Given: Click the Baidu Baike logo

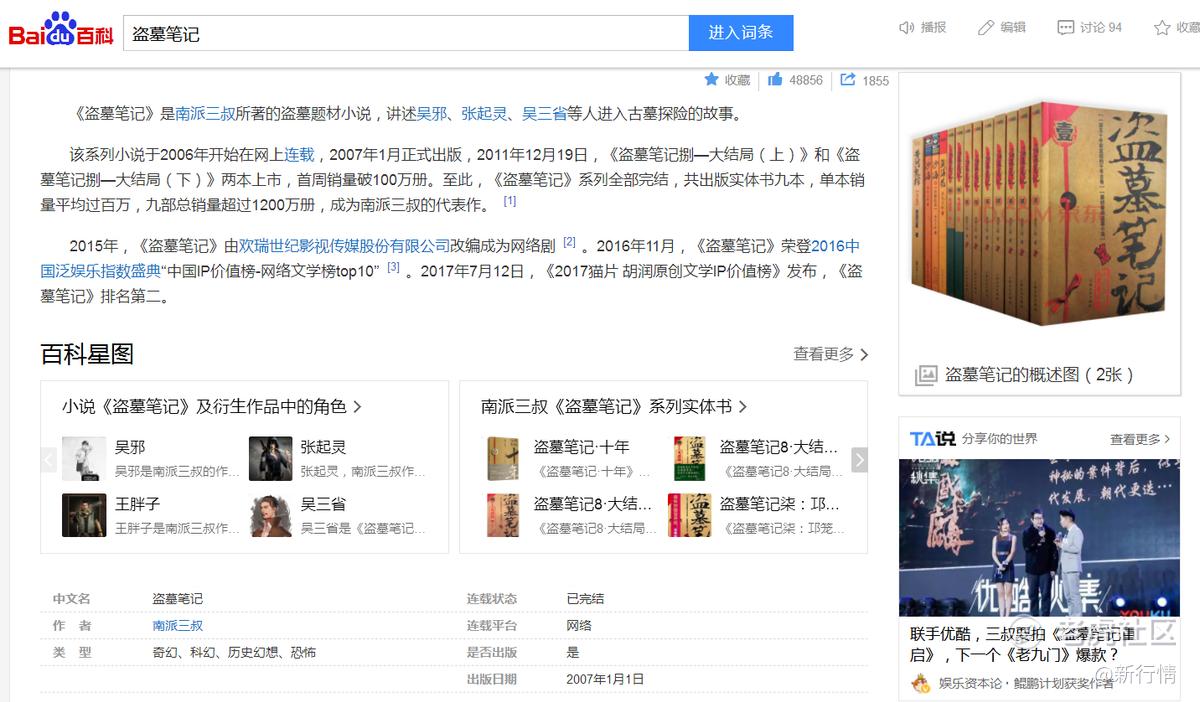Looking at the screenshot, I should click(61, 31).
